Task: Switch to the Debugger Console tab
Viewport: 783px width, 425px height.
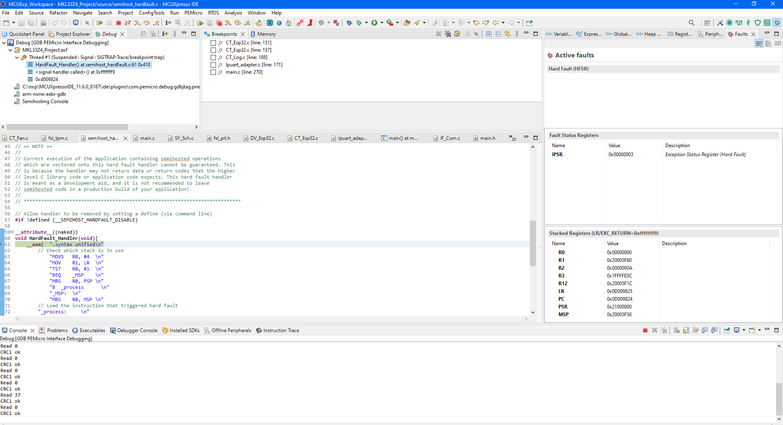Action: click(133, 331)
